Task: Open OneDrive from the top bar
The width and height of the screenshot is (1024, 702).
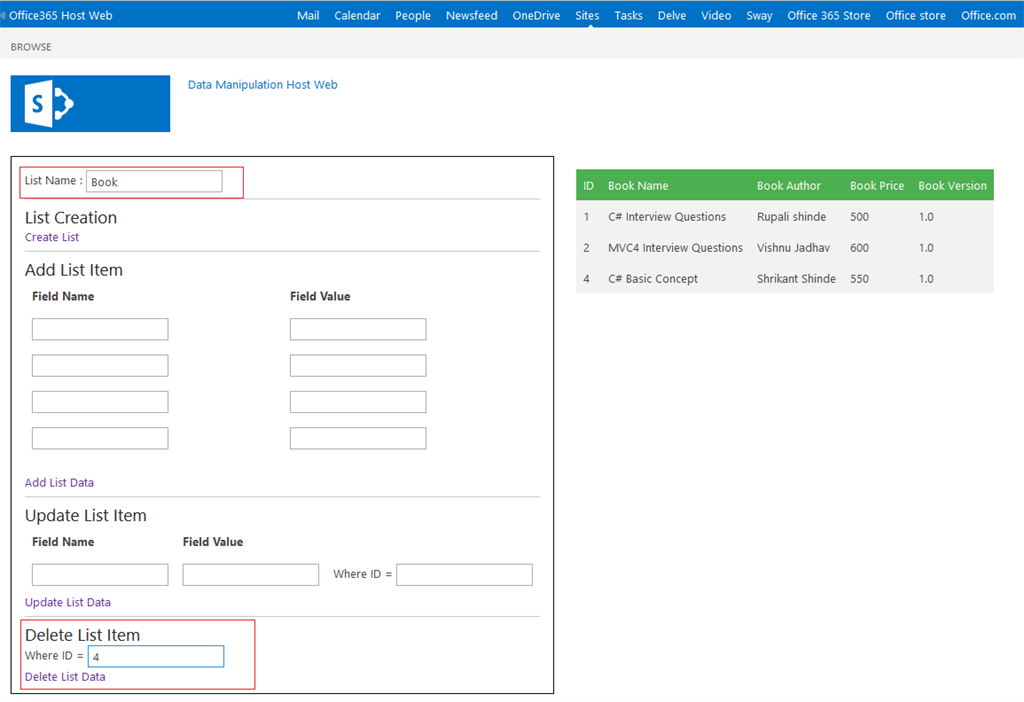Action: pyautogui.click(x=536, y=15)
